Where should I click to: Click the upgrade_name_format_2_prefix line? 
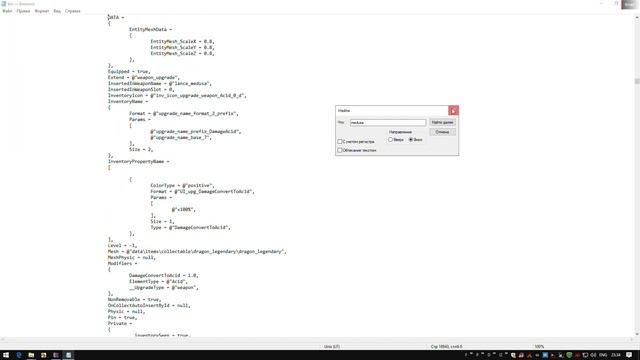pyautogui.click(x=184, y=113)
